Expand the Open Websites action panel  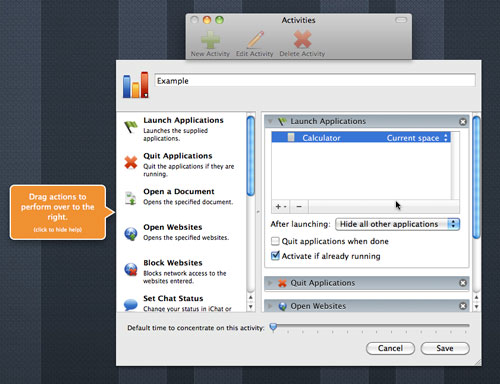[270, 306]
